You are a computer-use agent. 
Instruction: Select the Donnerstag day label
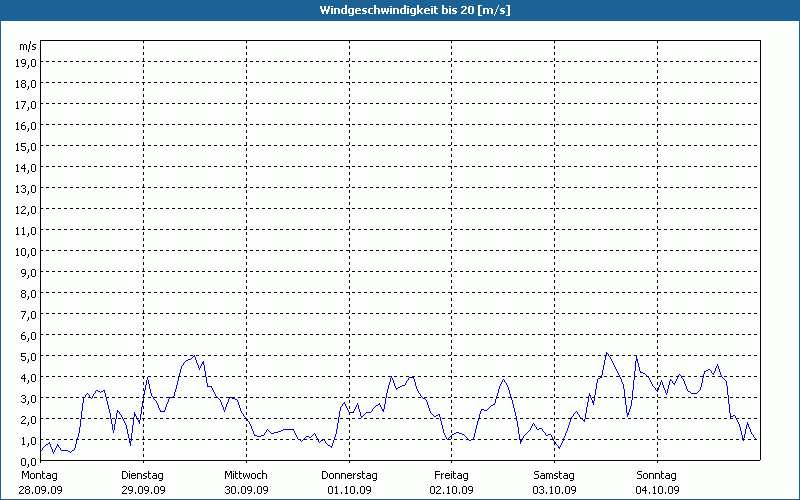pyautogui.click(x=349, y=476)
